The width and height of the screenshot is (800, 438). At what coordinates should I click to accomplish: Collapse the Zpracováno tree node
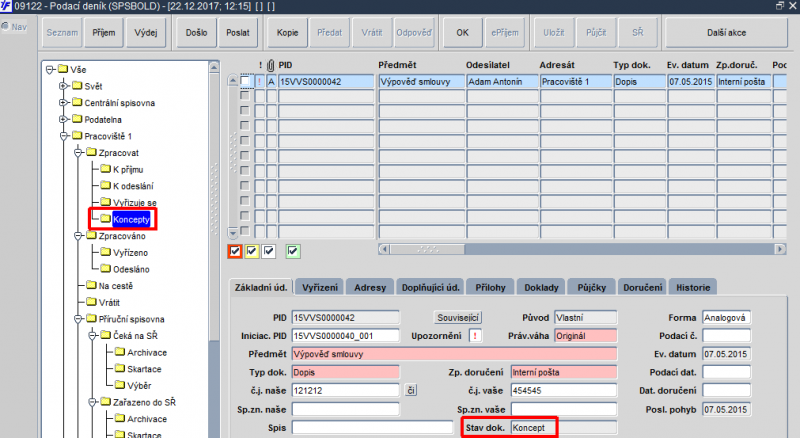[x=78, y=236]
